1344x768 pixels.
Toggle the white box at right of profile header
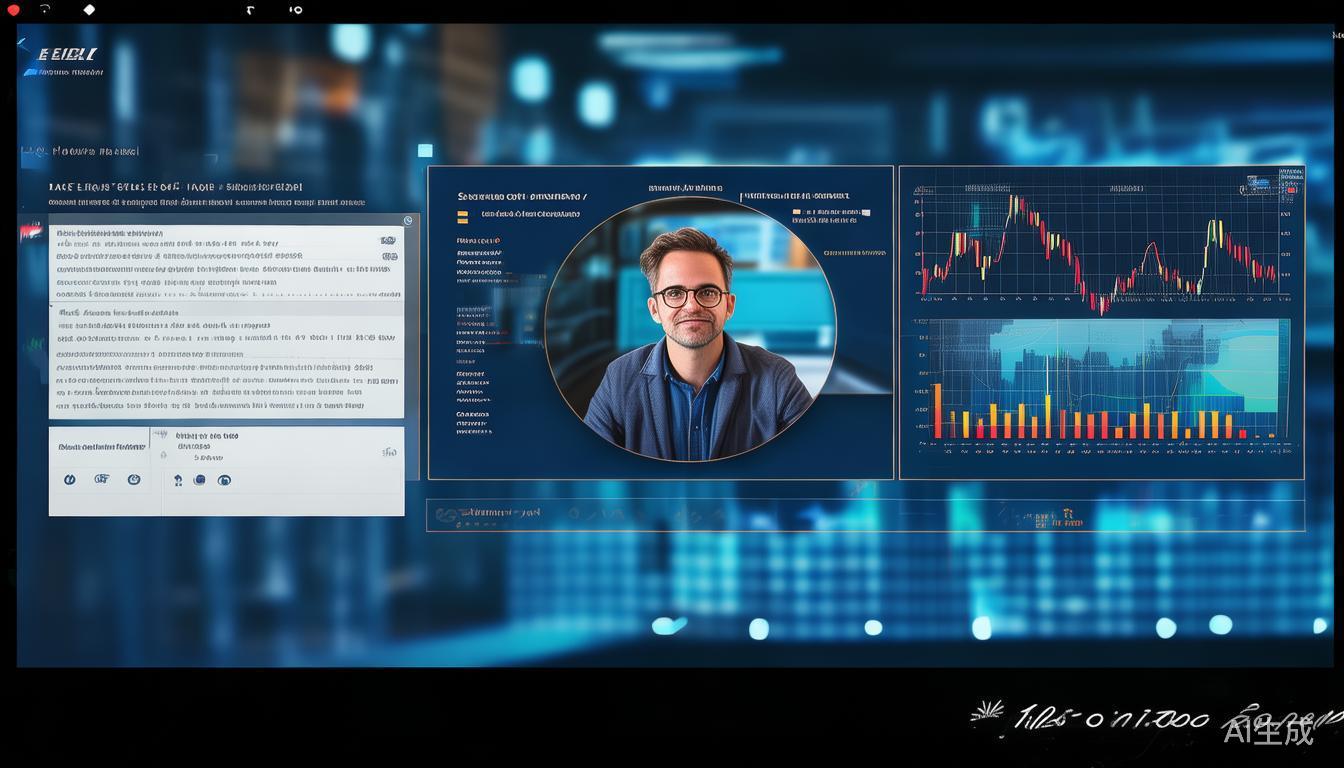pyautogui.click(x=866, y=213)
